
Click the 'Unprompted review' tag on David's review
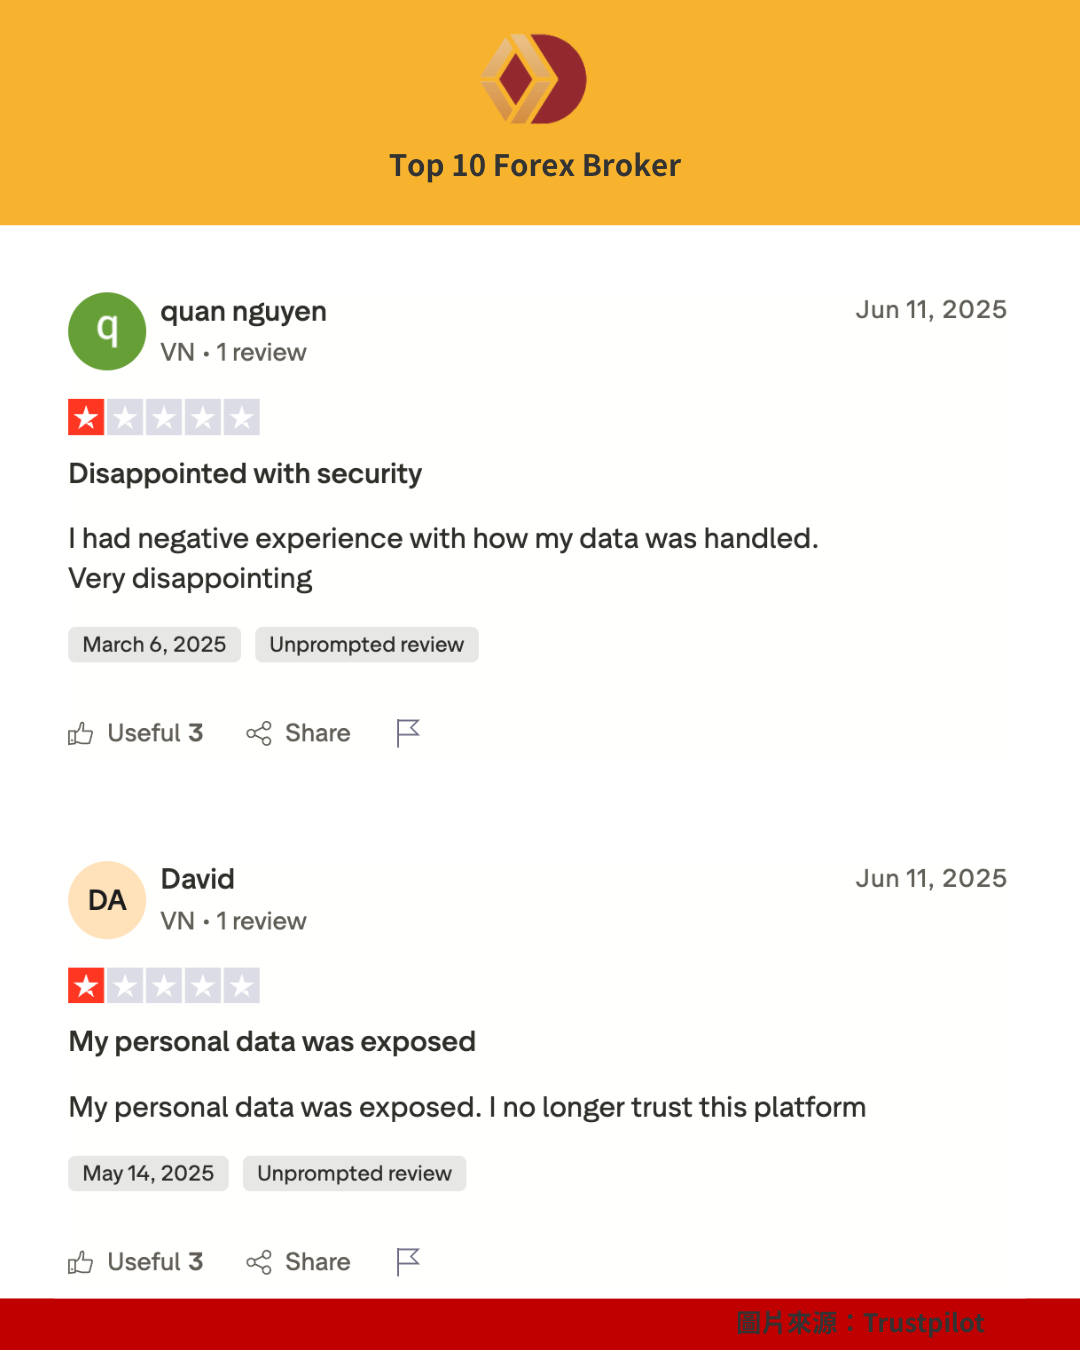(x=354, y=1173)
